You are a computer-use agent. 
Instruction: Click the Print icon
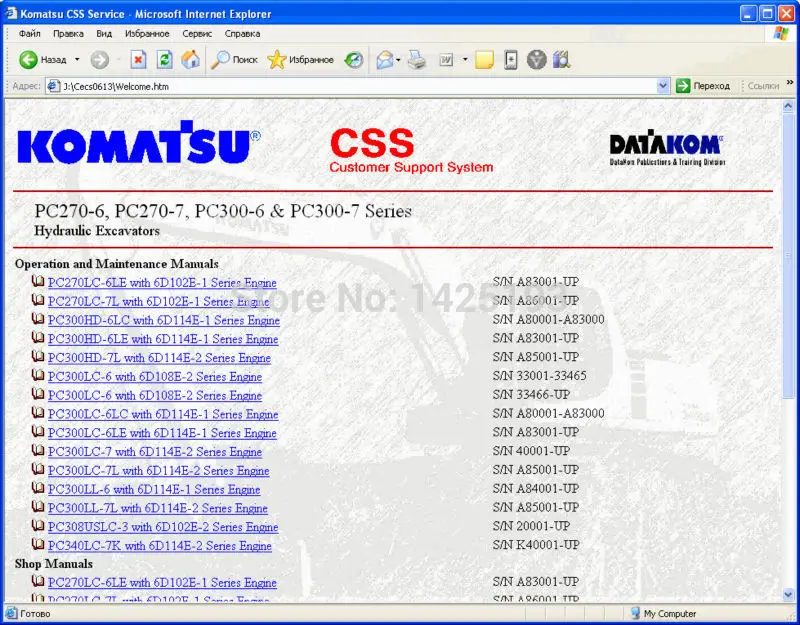pos(416,59)
